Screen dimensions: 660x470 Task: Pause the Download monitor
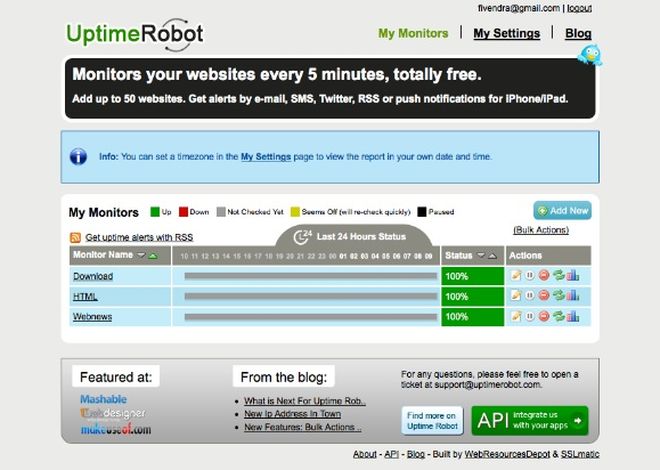(530, 276)
